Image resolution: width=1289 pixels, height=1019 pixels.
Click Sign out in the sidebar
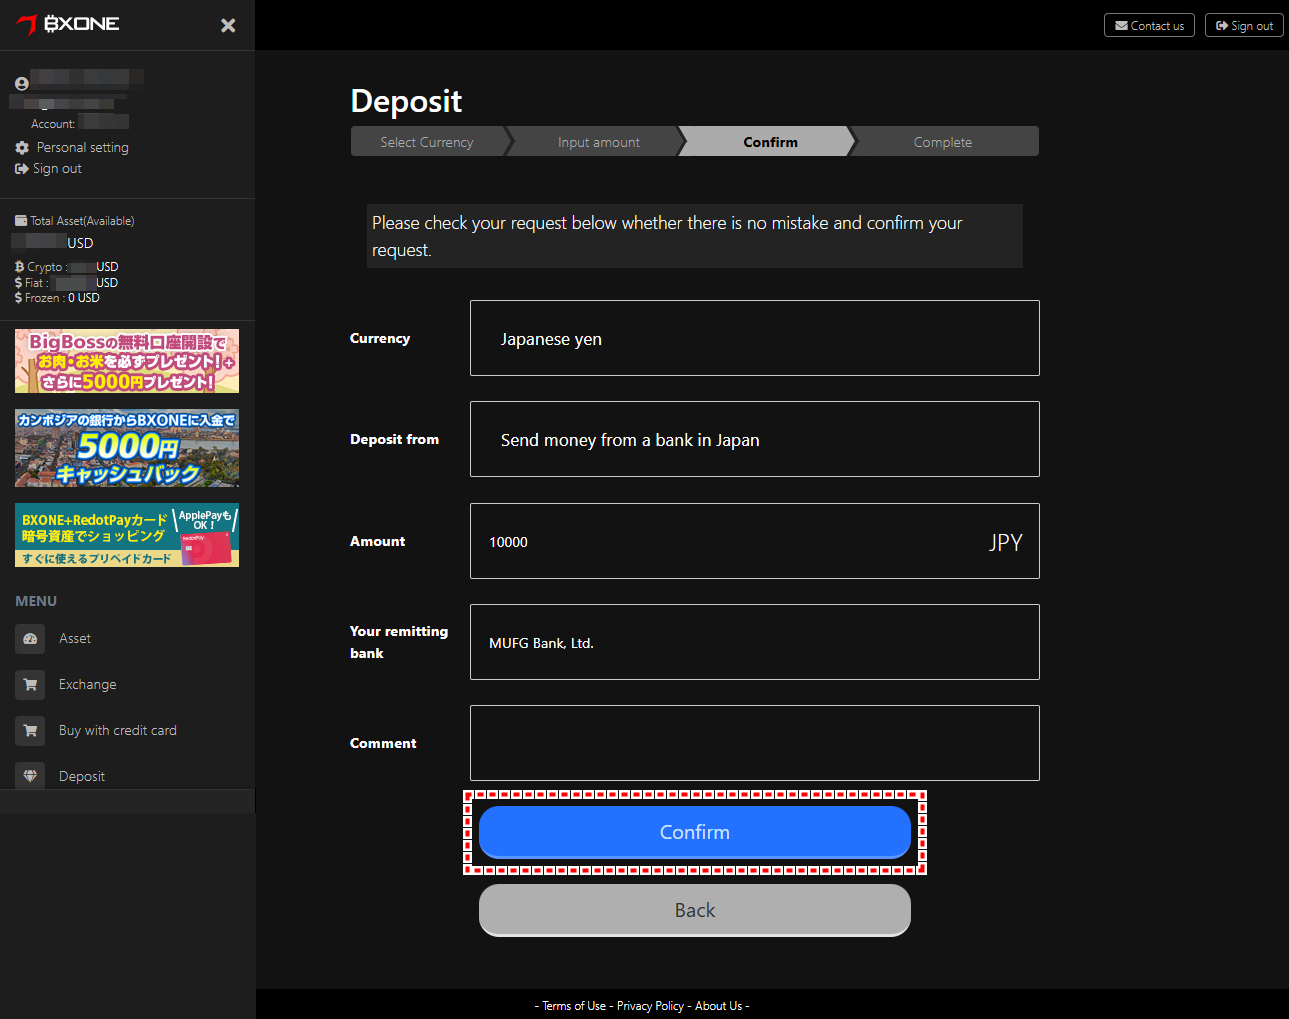point(57,169)
